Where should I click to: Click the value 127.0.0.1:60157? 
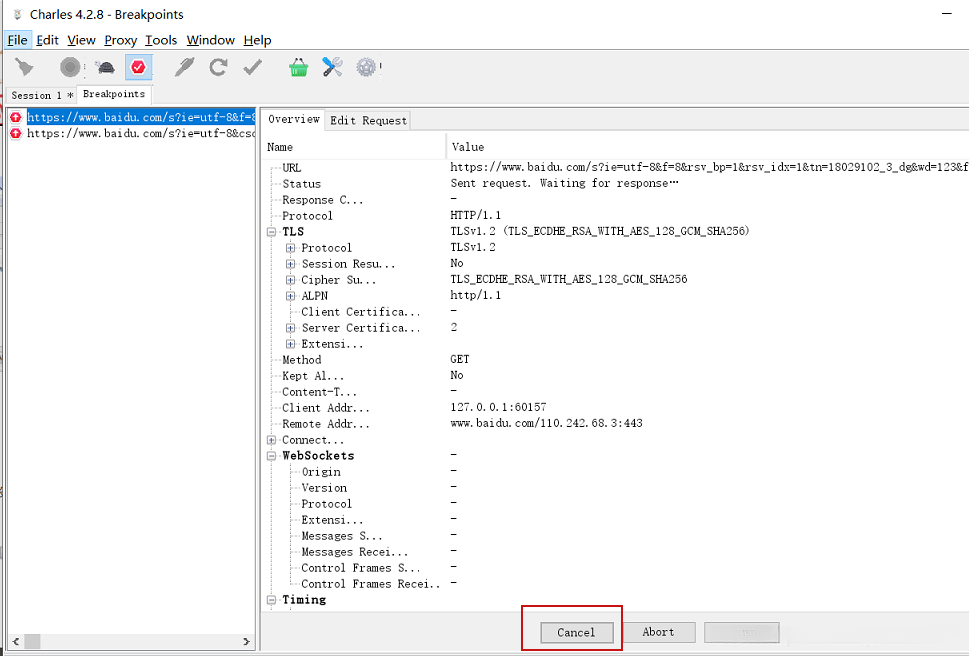tap(498, 407)
